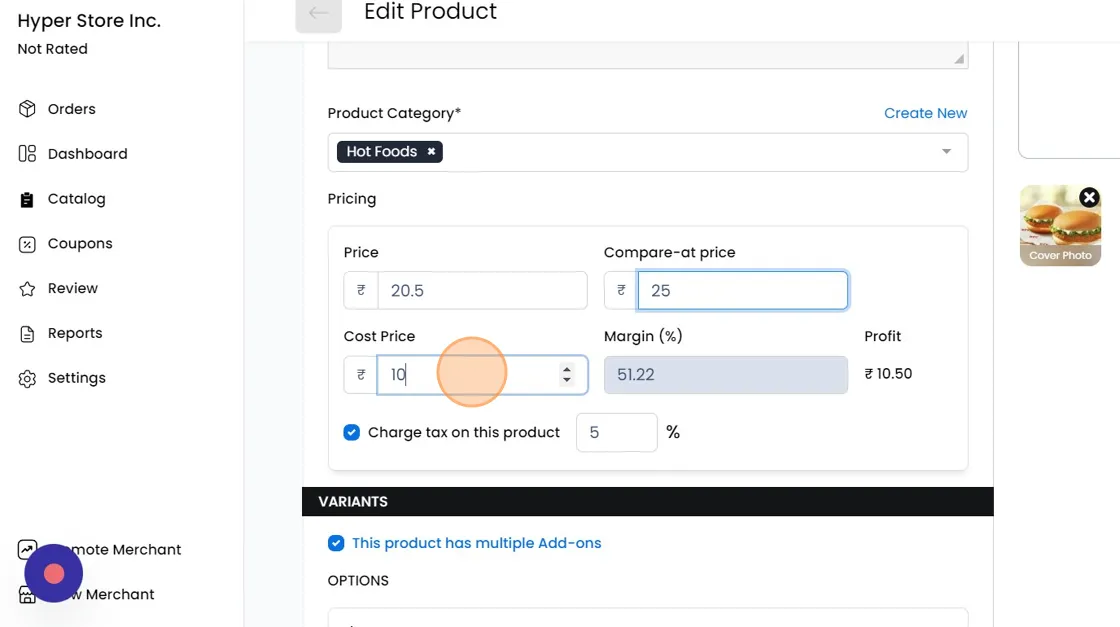The height and width of the screenshot is (627, 1120).
Task: Click the Price input field
Action: (482, 291)
